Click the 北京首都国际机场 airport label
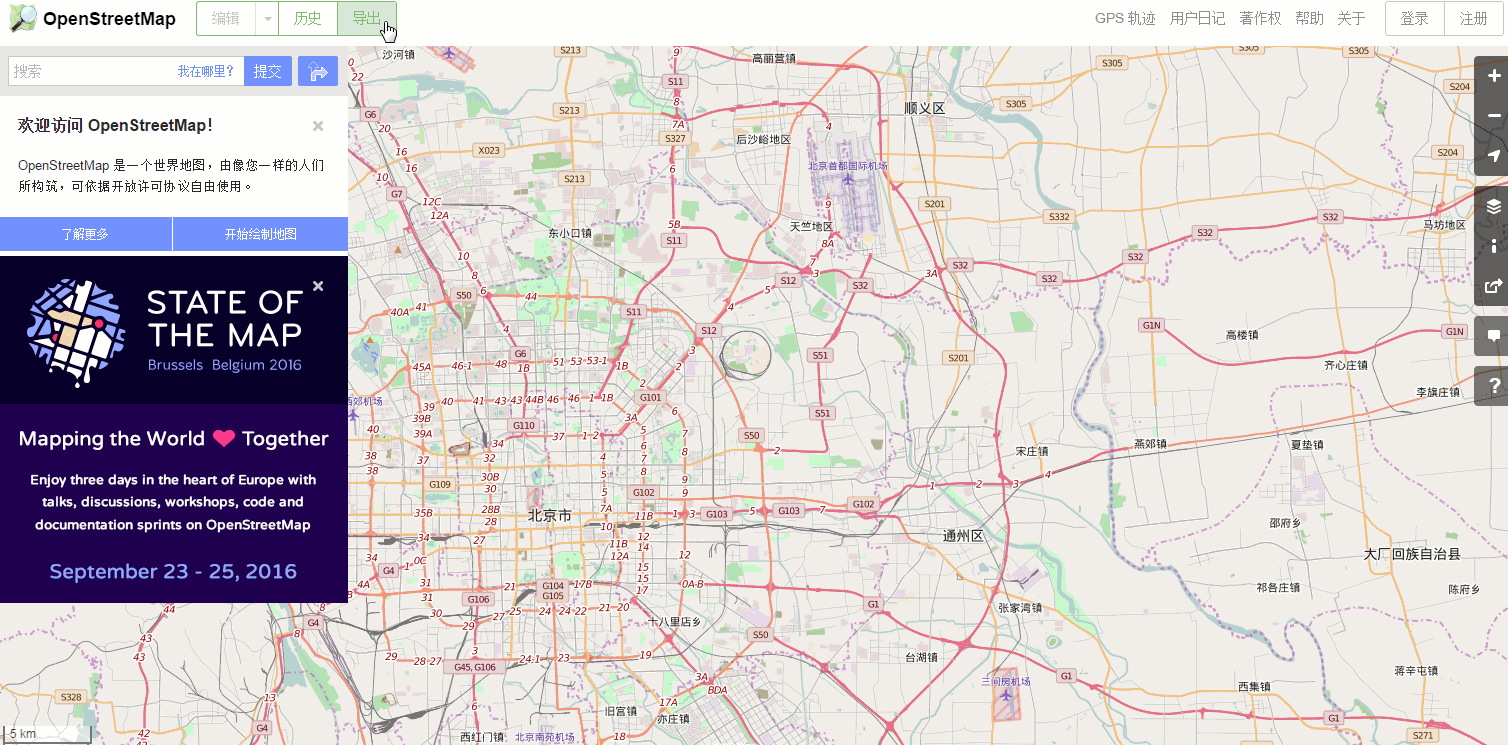 (848, 166)
